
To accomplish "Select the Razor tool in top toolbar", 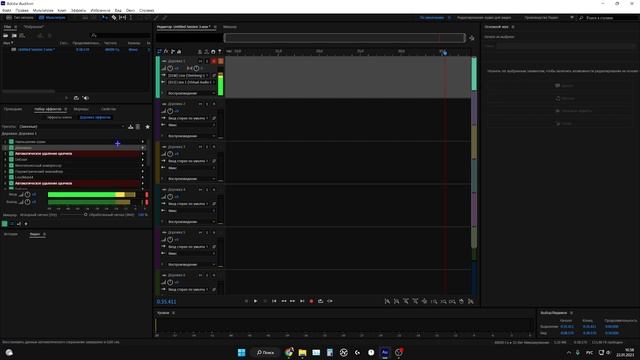I will tap(114, 18).
